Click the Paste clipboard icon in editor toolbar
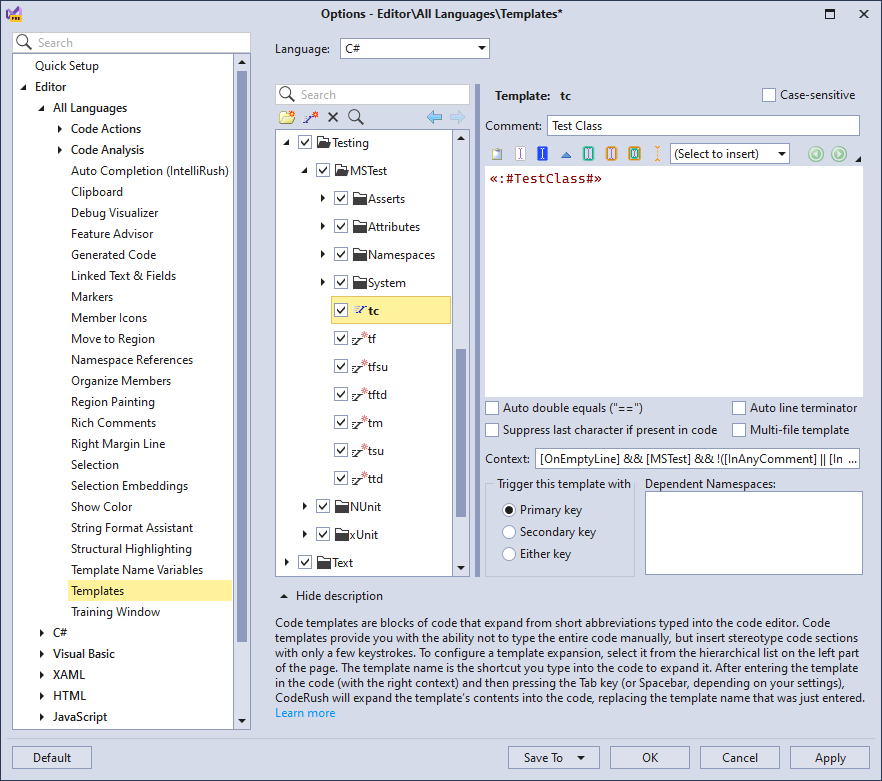This screenshot has width=882, height=781. coord(497,154)
